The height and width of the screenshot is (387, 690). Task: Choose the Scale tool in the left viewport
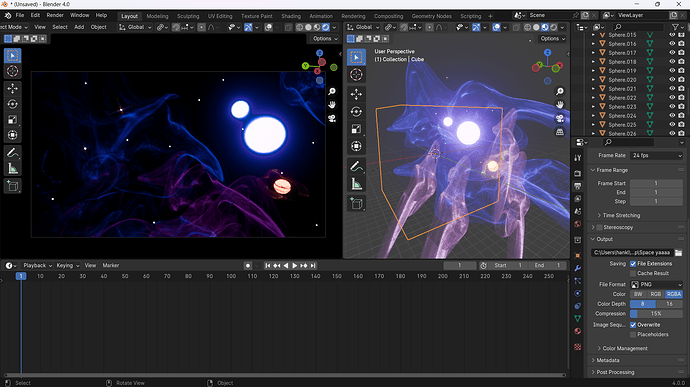(12, 120)
